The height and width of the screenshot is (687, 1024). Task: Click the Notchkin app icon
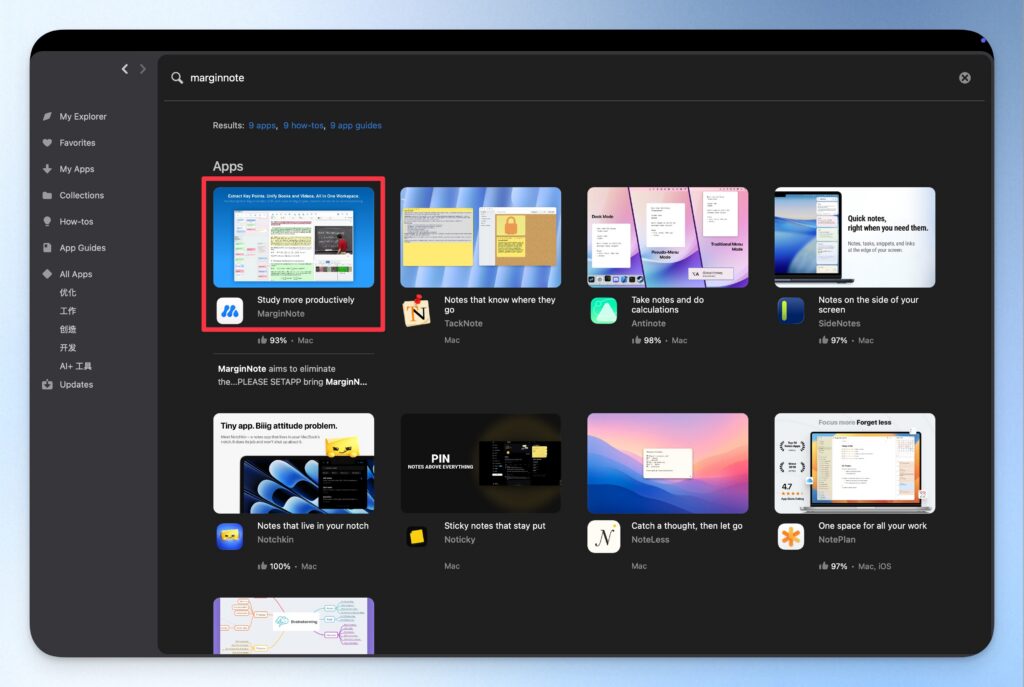(230, 537)
